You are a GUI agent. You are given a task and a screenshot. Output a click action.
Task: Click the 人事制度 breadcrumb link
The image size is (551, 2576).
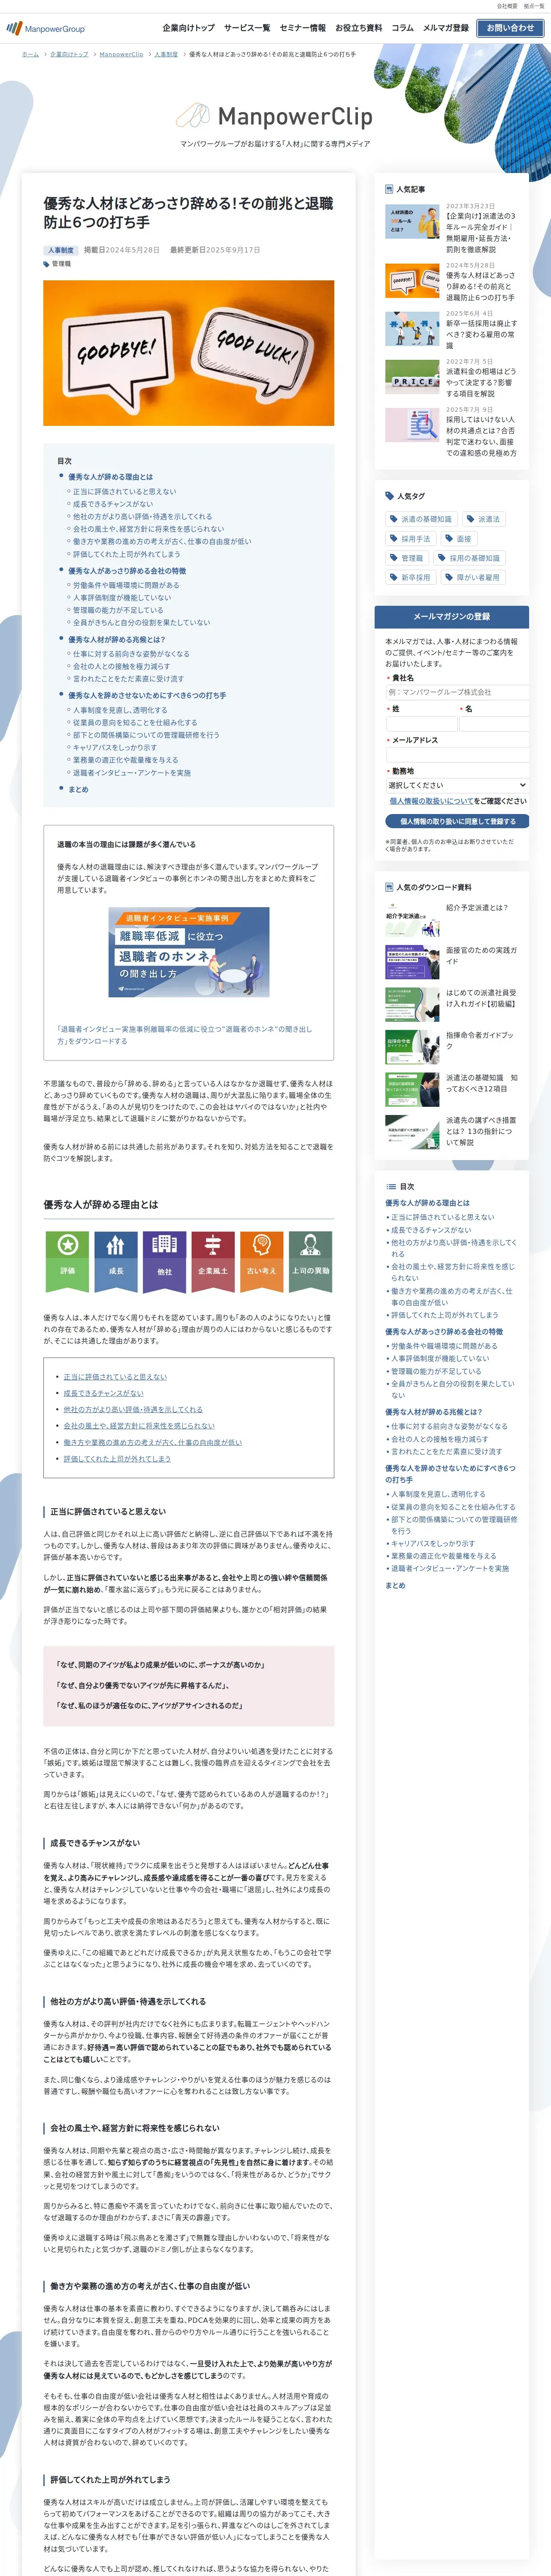[166, 54]
